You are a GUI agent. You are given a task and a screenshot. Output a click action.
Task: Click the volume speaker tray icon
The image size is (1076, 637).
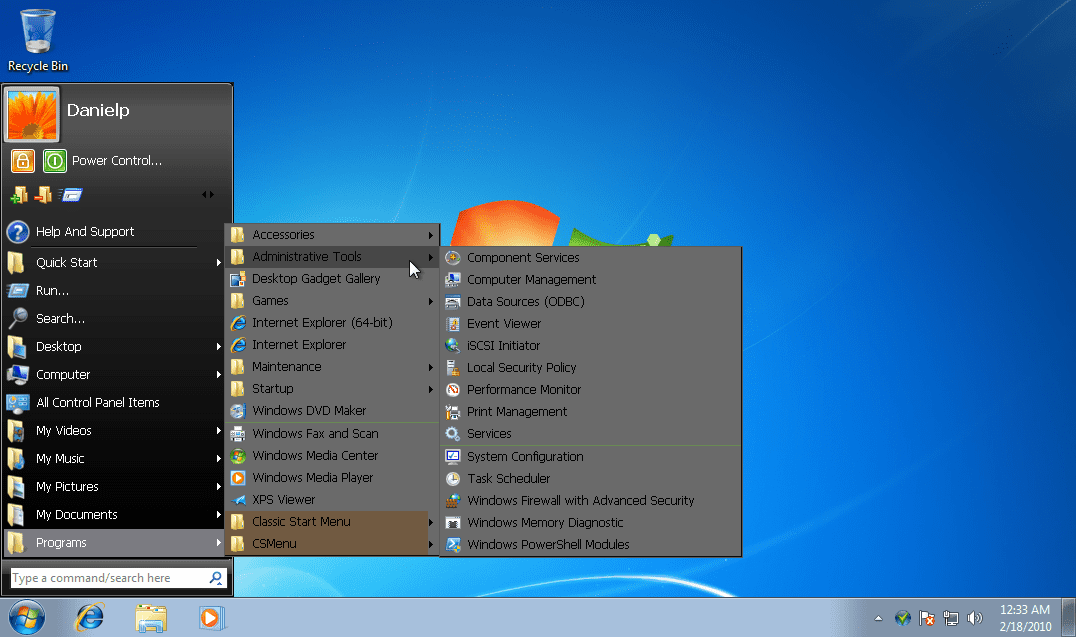(x=974, y=618)
